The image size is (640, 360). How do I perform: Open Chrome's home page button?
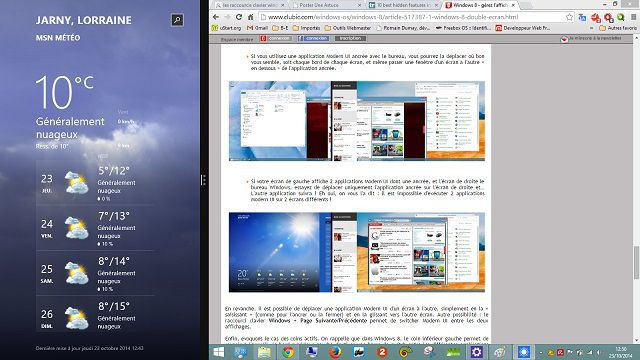(251, 17)
